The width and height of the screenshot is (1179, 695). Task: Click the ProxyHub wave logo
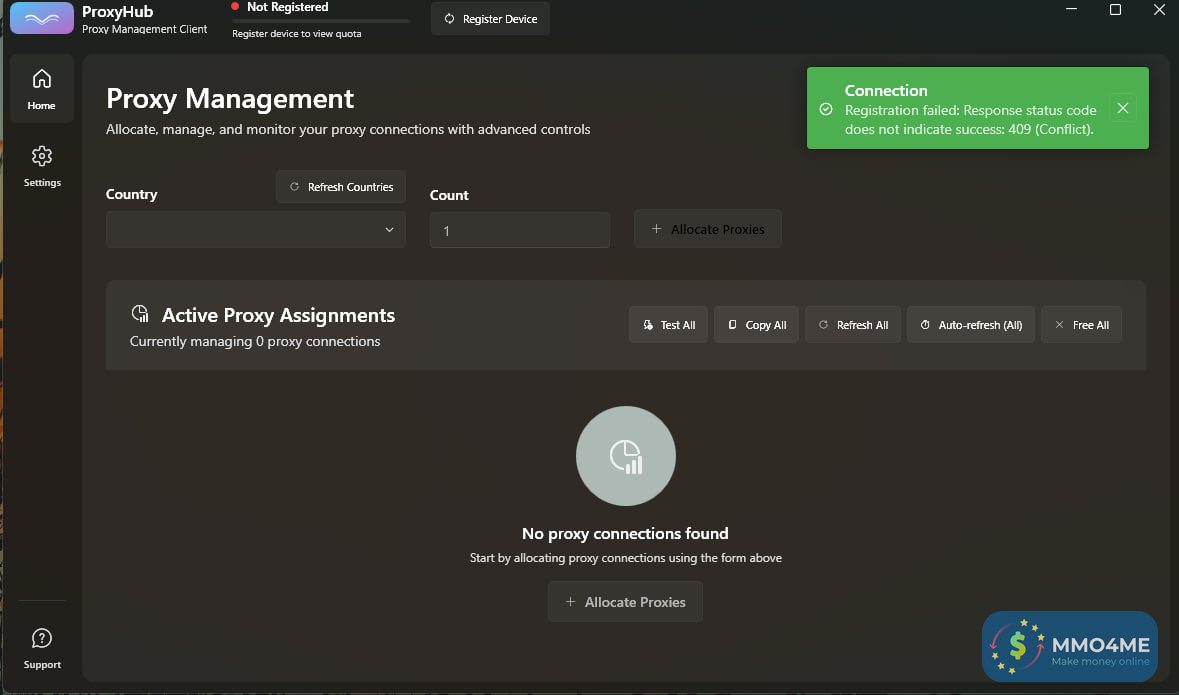[x=42, y=18]
